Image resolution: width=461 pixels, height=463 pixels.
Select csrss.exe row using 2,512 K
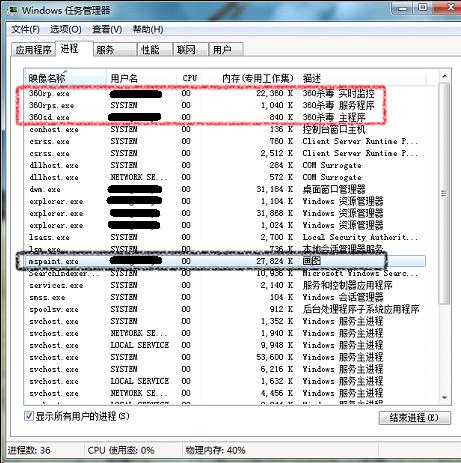(x=225, y=153)
